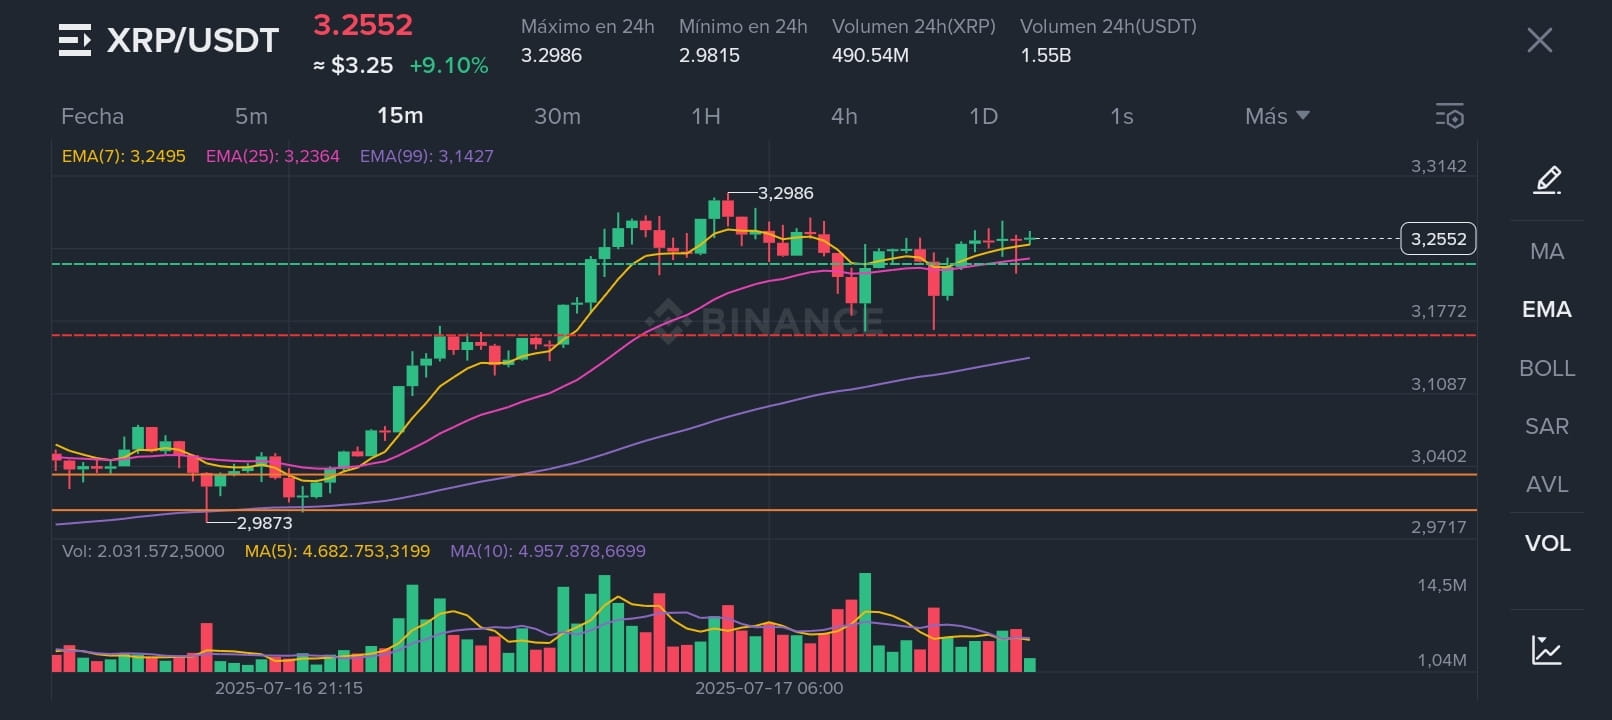This screenshot has width=1612, height=720.
Task: Click the 3,2552 current price label
Action: (x=1438, y=239)
